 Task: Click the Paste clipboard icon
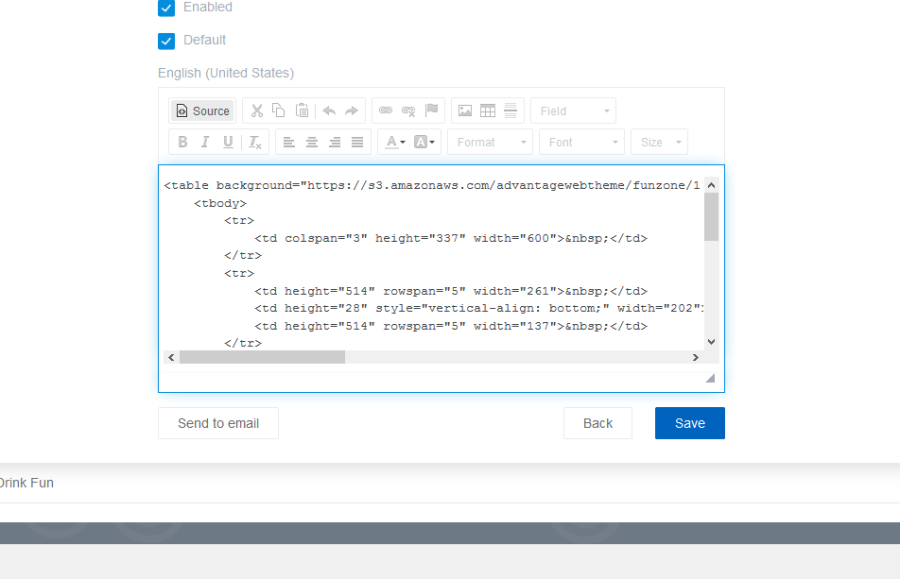[x=301, y=111]
